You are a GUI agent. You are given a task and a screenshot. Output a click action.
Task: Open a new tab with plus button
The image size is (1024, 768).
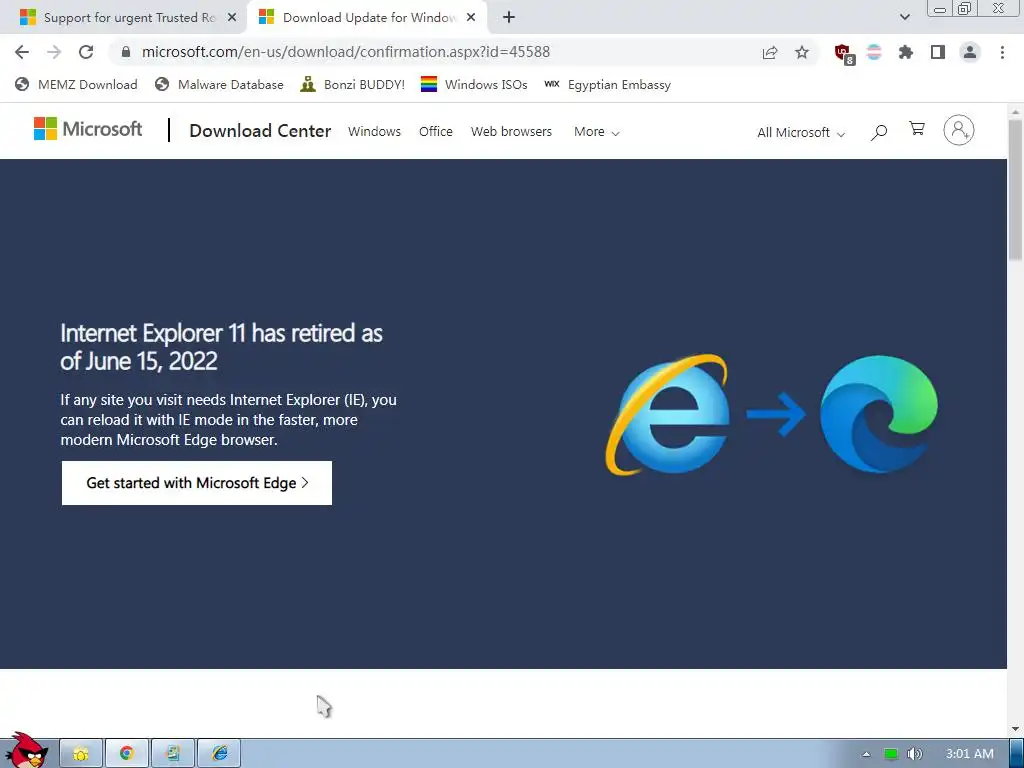click(x=509, y=17)
